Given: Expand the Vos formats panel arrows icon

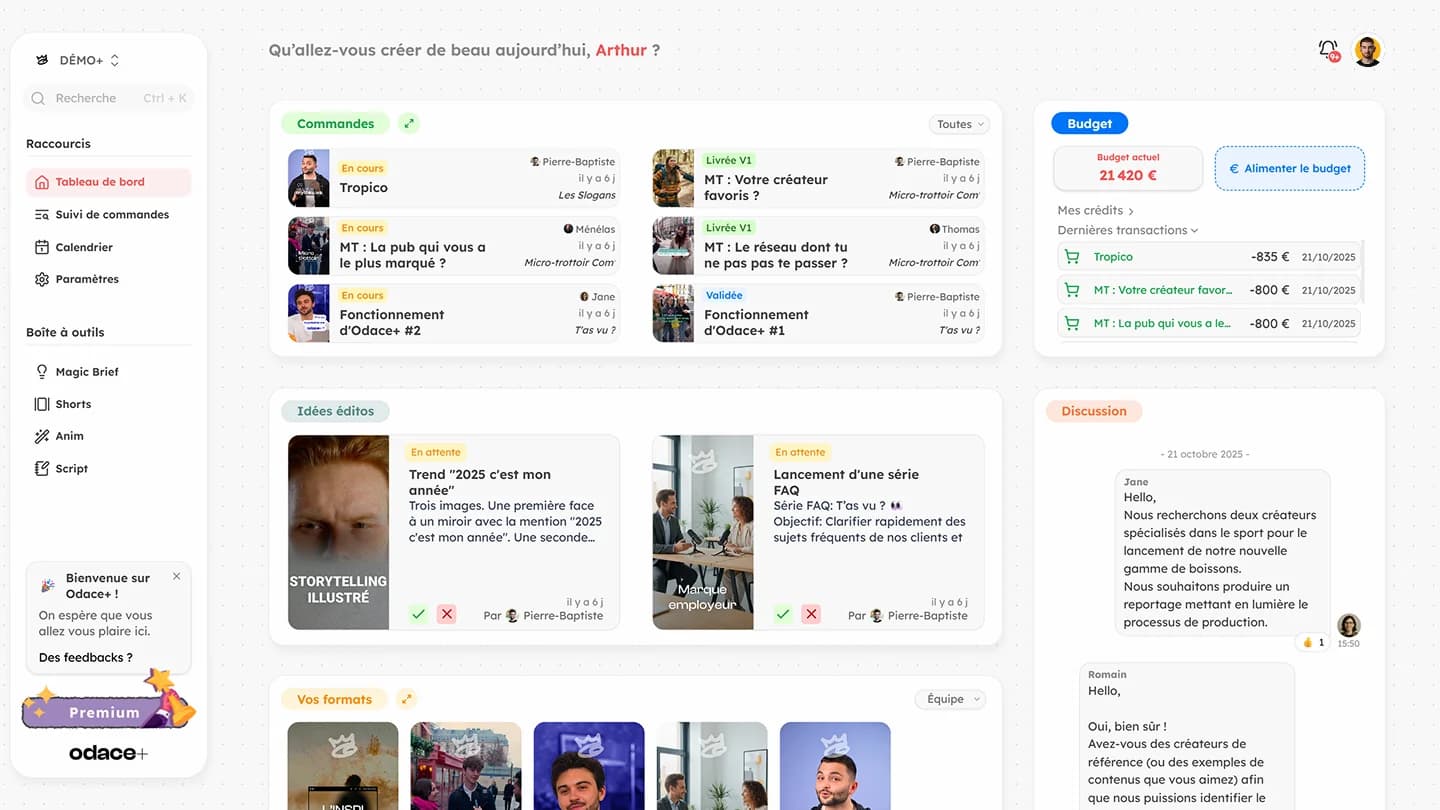Looking at the screenshot, I should (406, 699).
